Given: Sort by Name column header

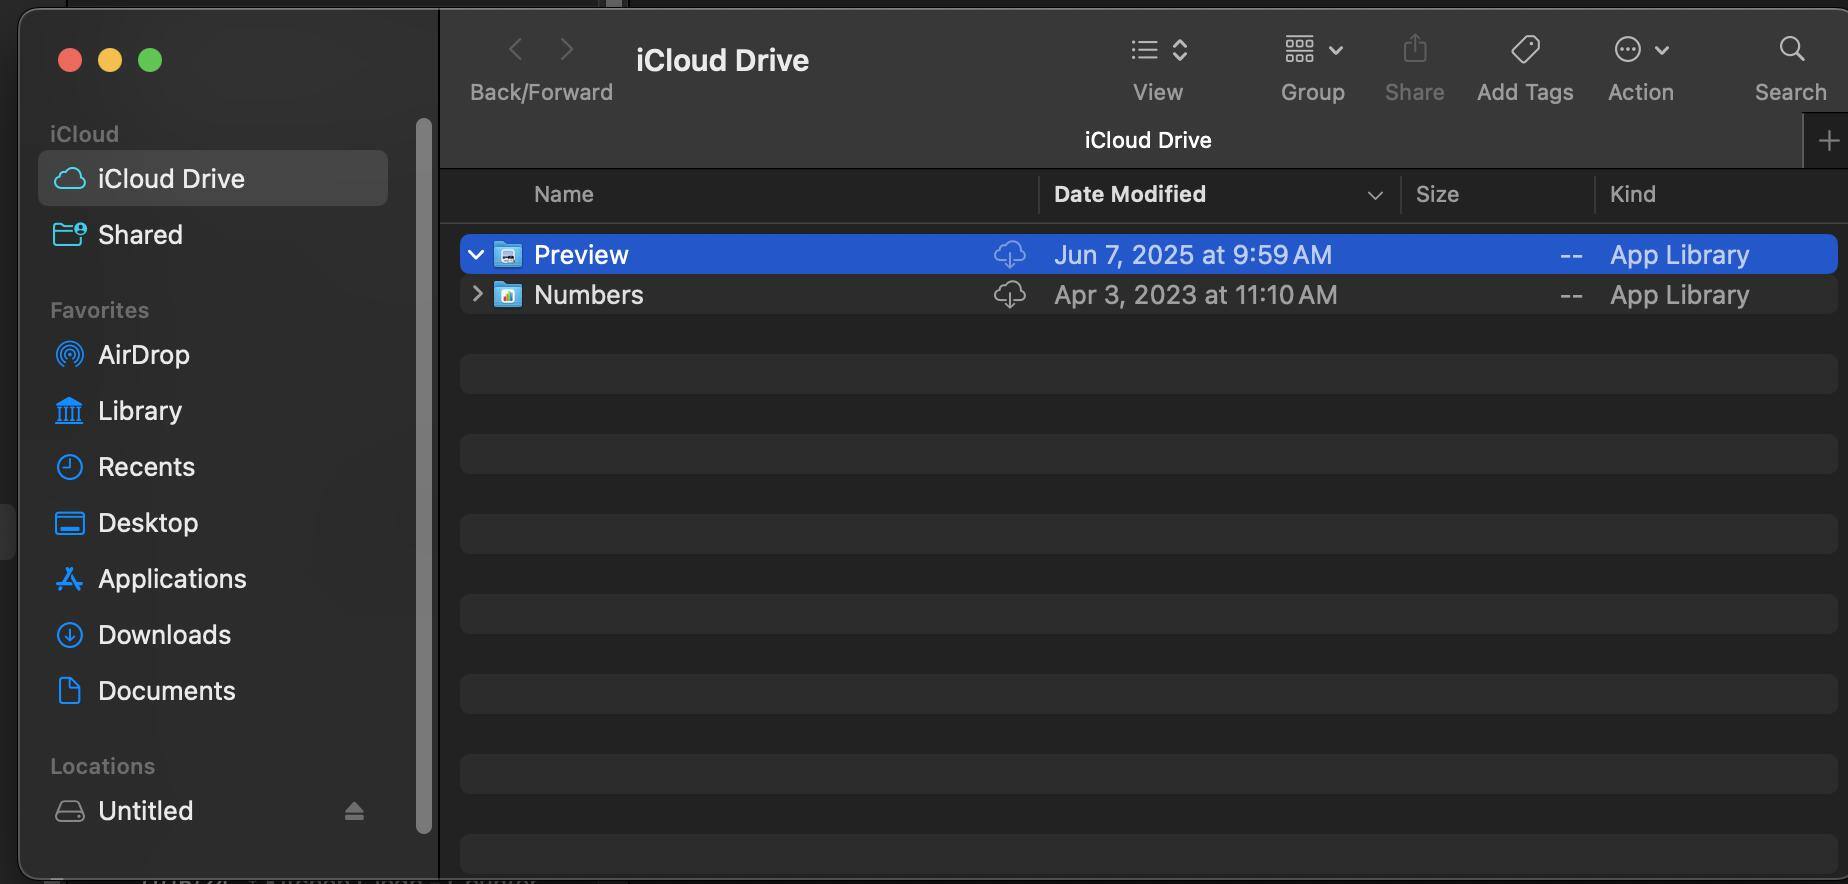Looking at the screenshot, I should click(x=564, y=195).
